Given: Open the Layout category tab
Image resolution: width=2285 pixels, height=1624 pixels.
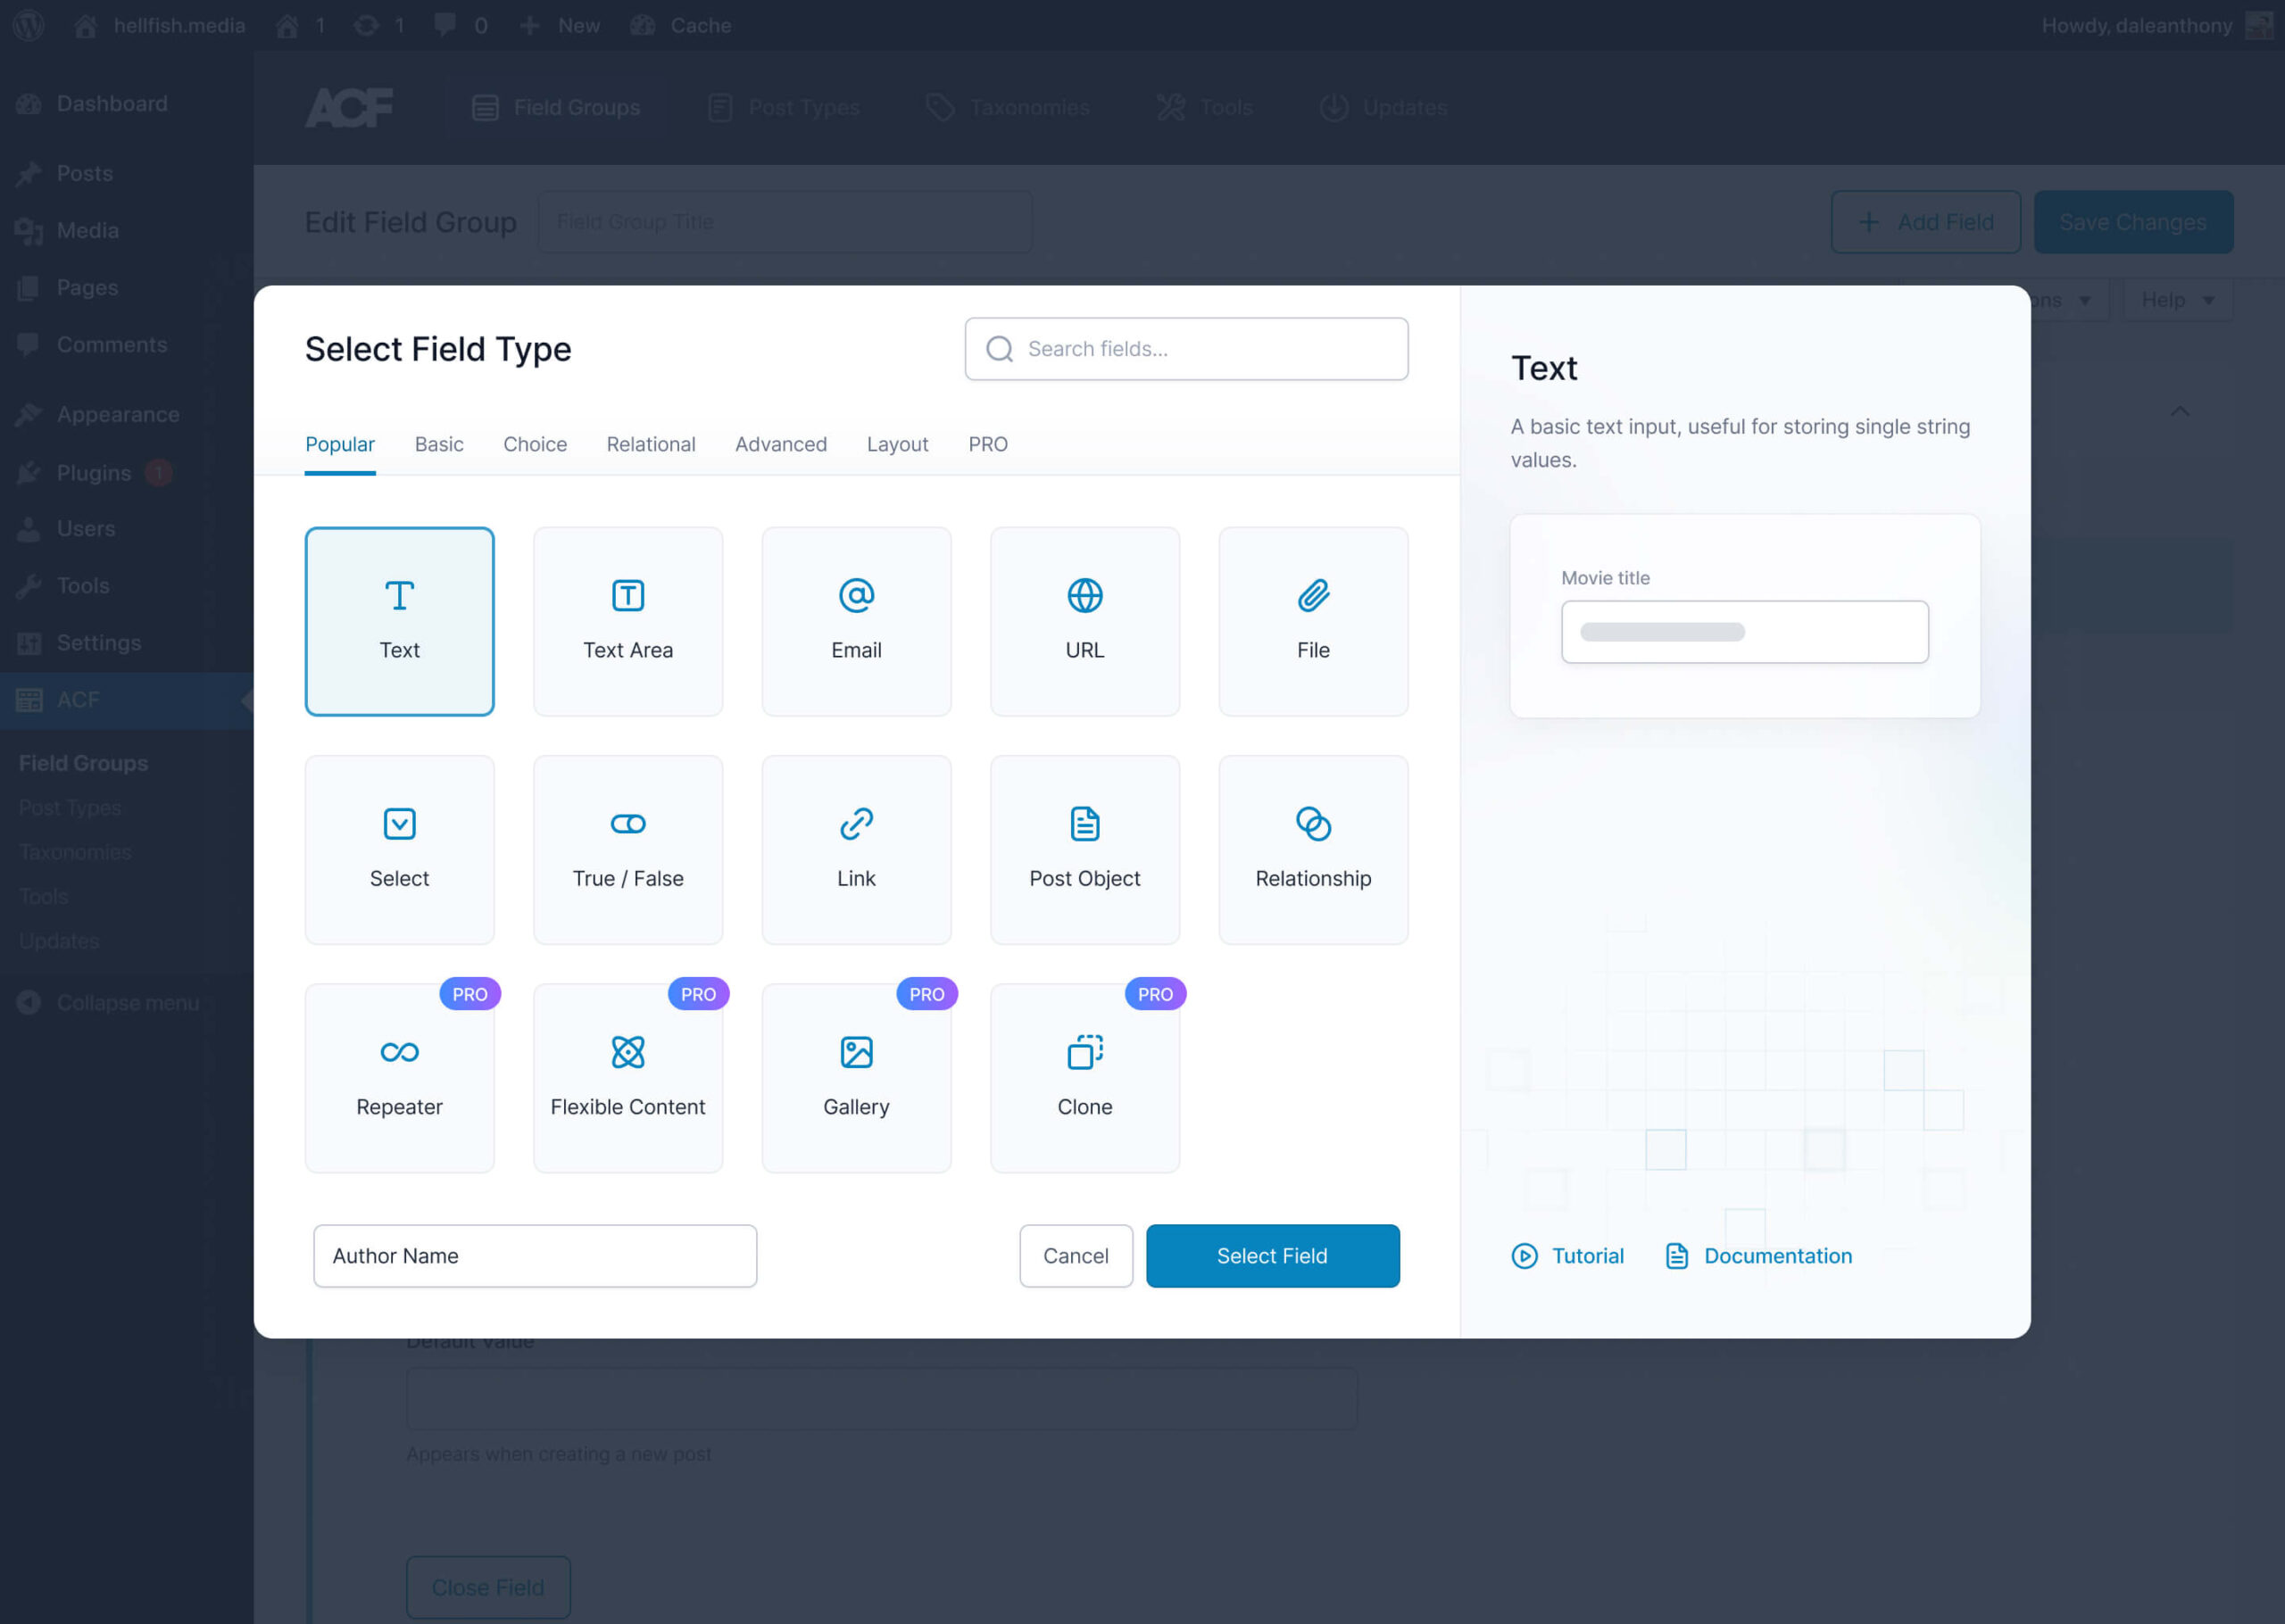Looking at the screenshot, I should click(x=898, y=443).
